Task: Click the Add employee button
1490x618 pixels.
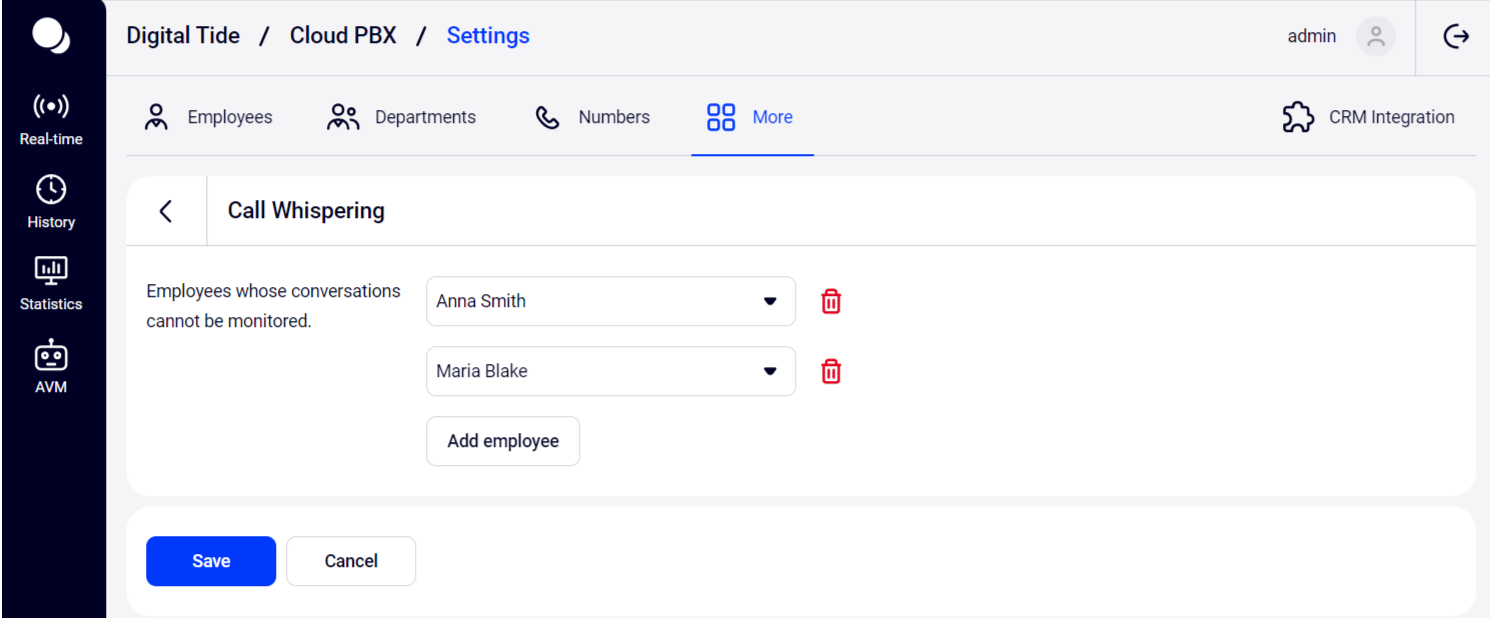Action: [503, 441]
